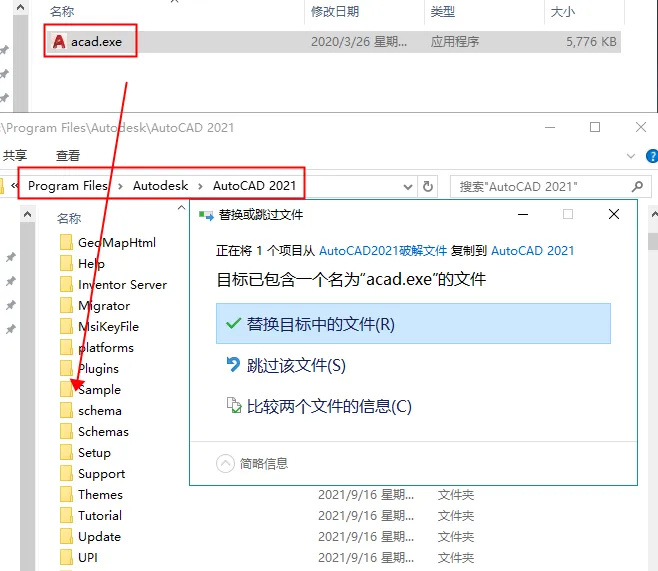Sort top window by 名称 column header
Viewport: 658px width, 571px height.
click(x=62, y=12)
